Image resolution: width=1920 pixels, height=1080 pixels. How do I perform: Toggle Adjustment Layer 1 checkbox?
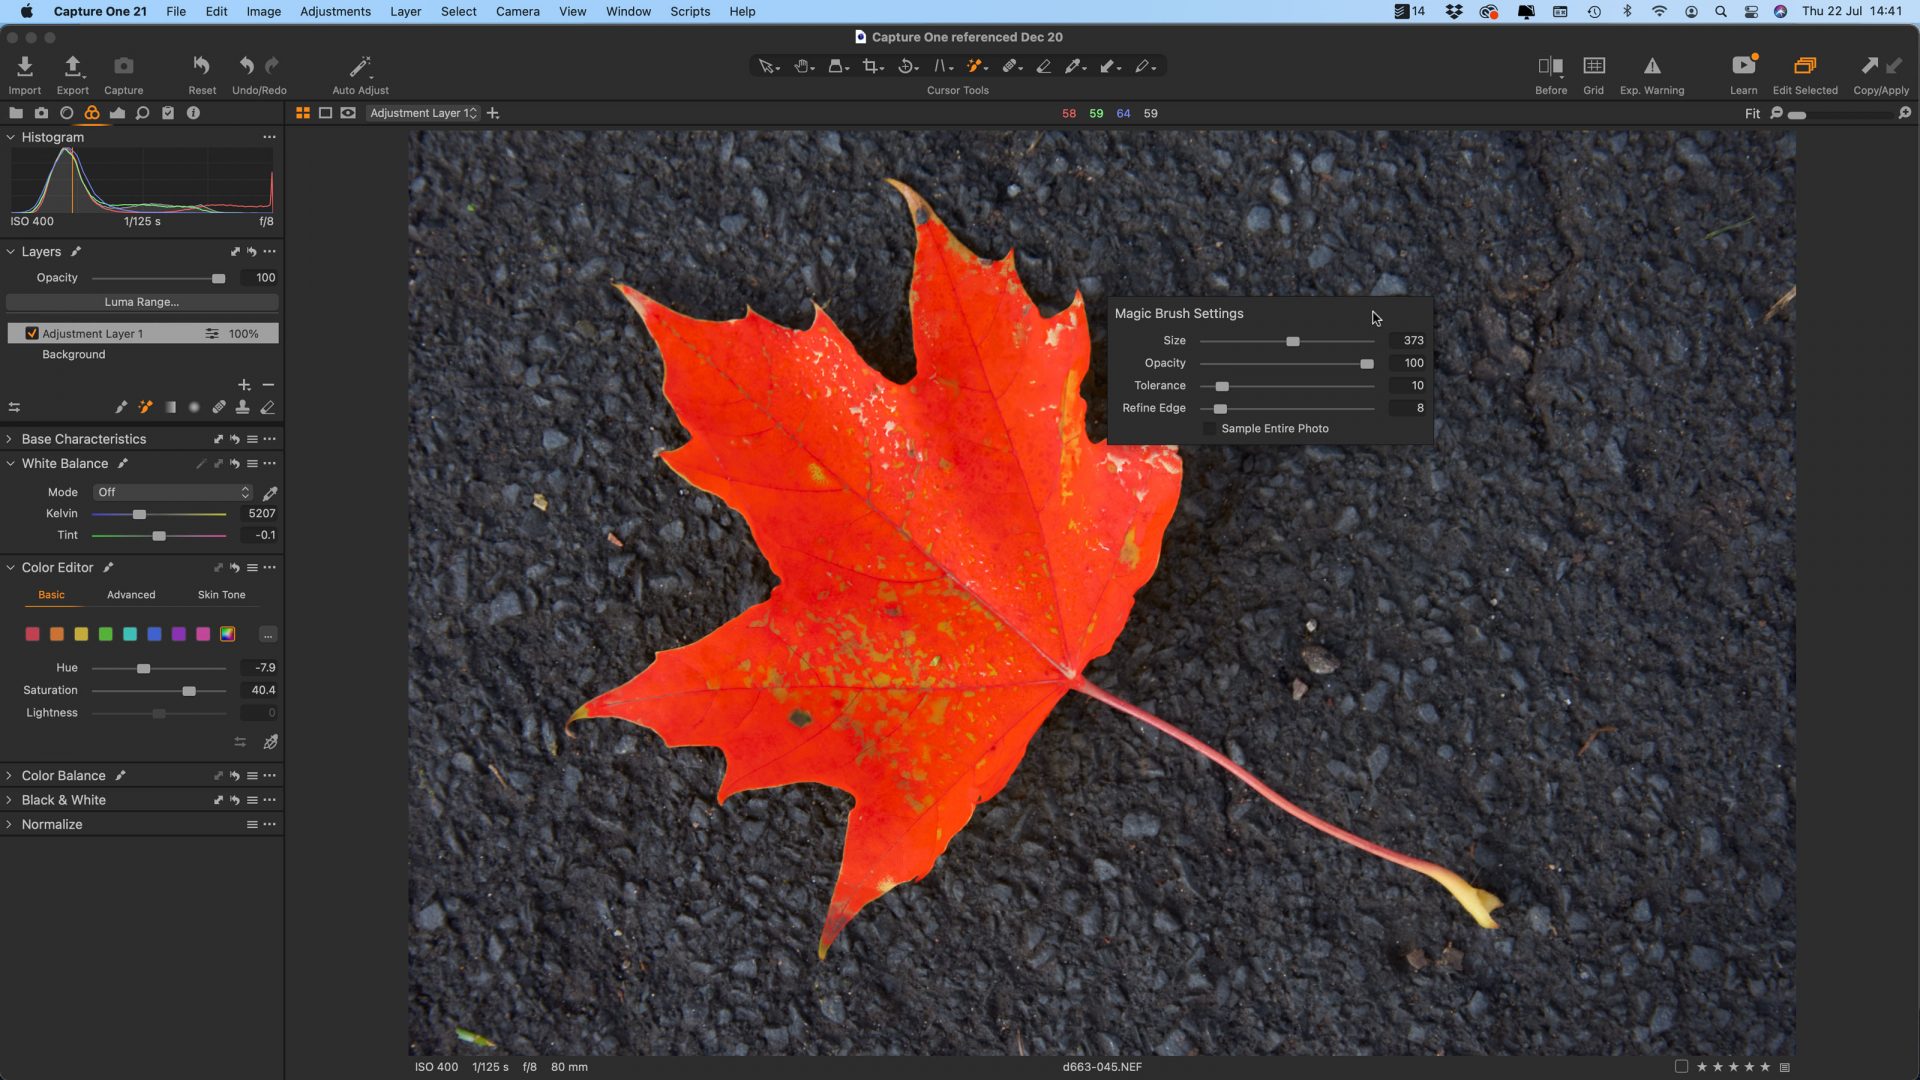tap(32, 333)
